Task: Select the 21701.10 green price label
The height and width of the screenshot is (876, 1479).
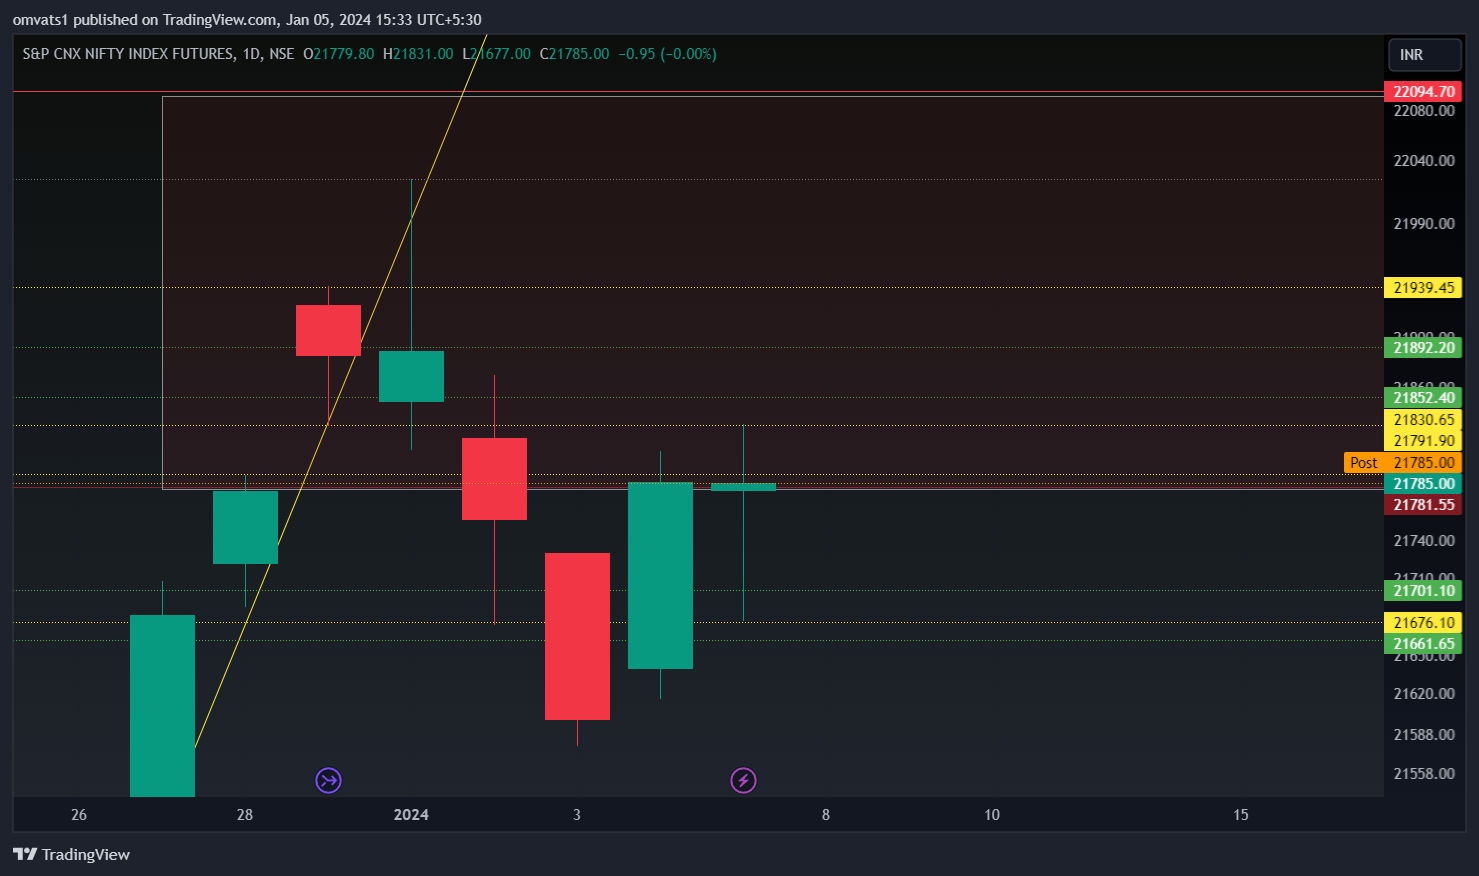Action: tap(1423, 591)
